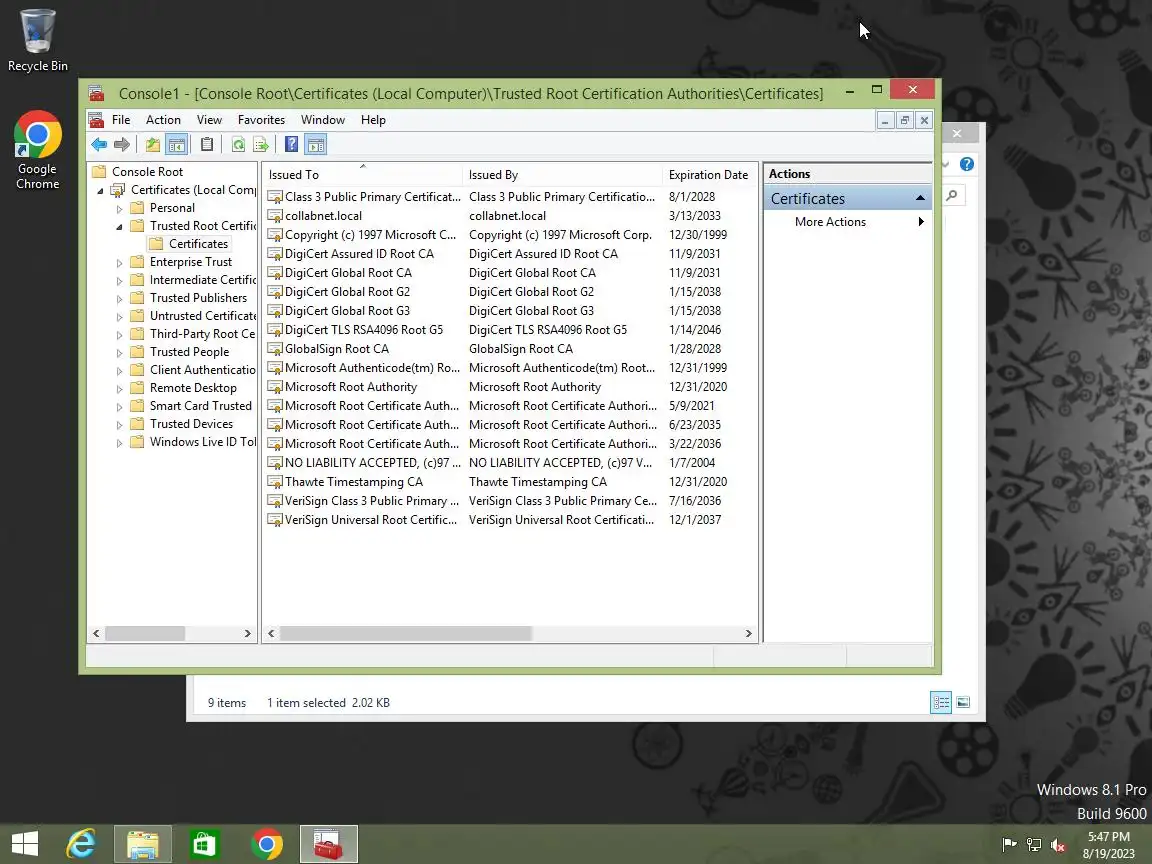Open the Google Chrome desktop shortcut
The height and width of the screenshot is (864, 1152).
coord(37,150)
